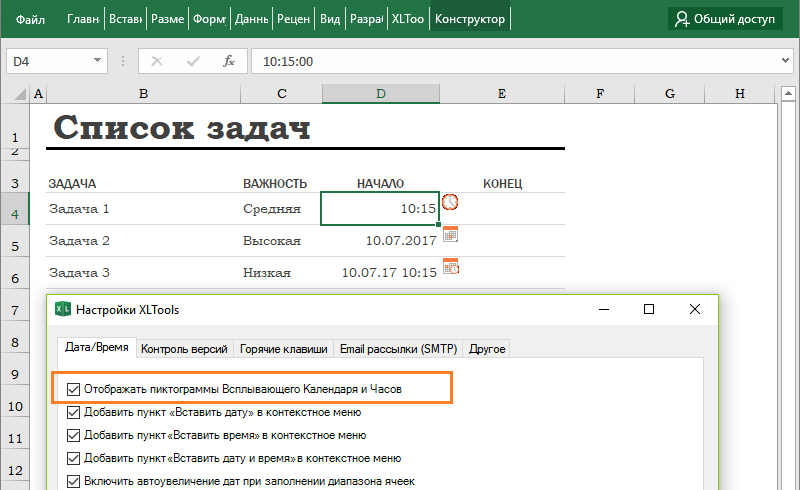This screenshot has width=800, height=490.
Task: Select the Дата/Время settings tab
Action: pyautogui.click(x=96, y=347)
